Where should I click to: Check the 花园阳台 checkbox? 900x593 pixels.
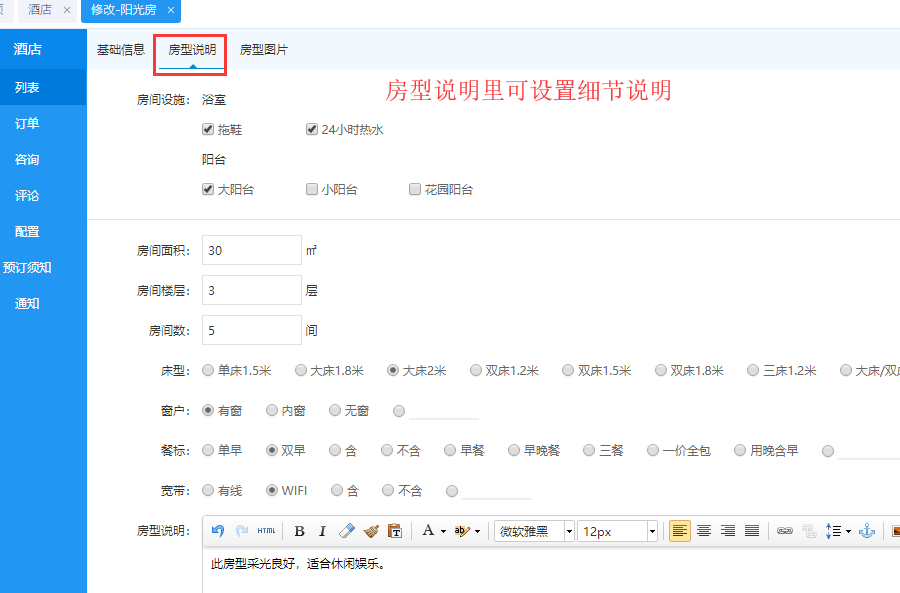tap(415, 190)
